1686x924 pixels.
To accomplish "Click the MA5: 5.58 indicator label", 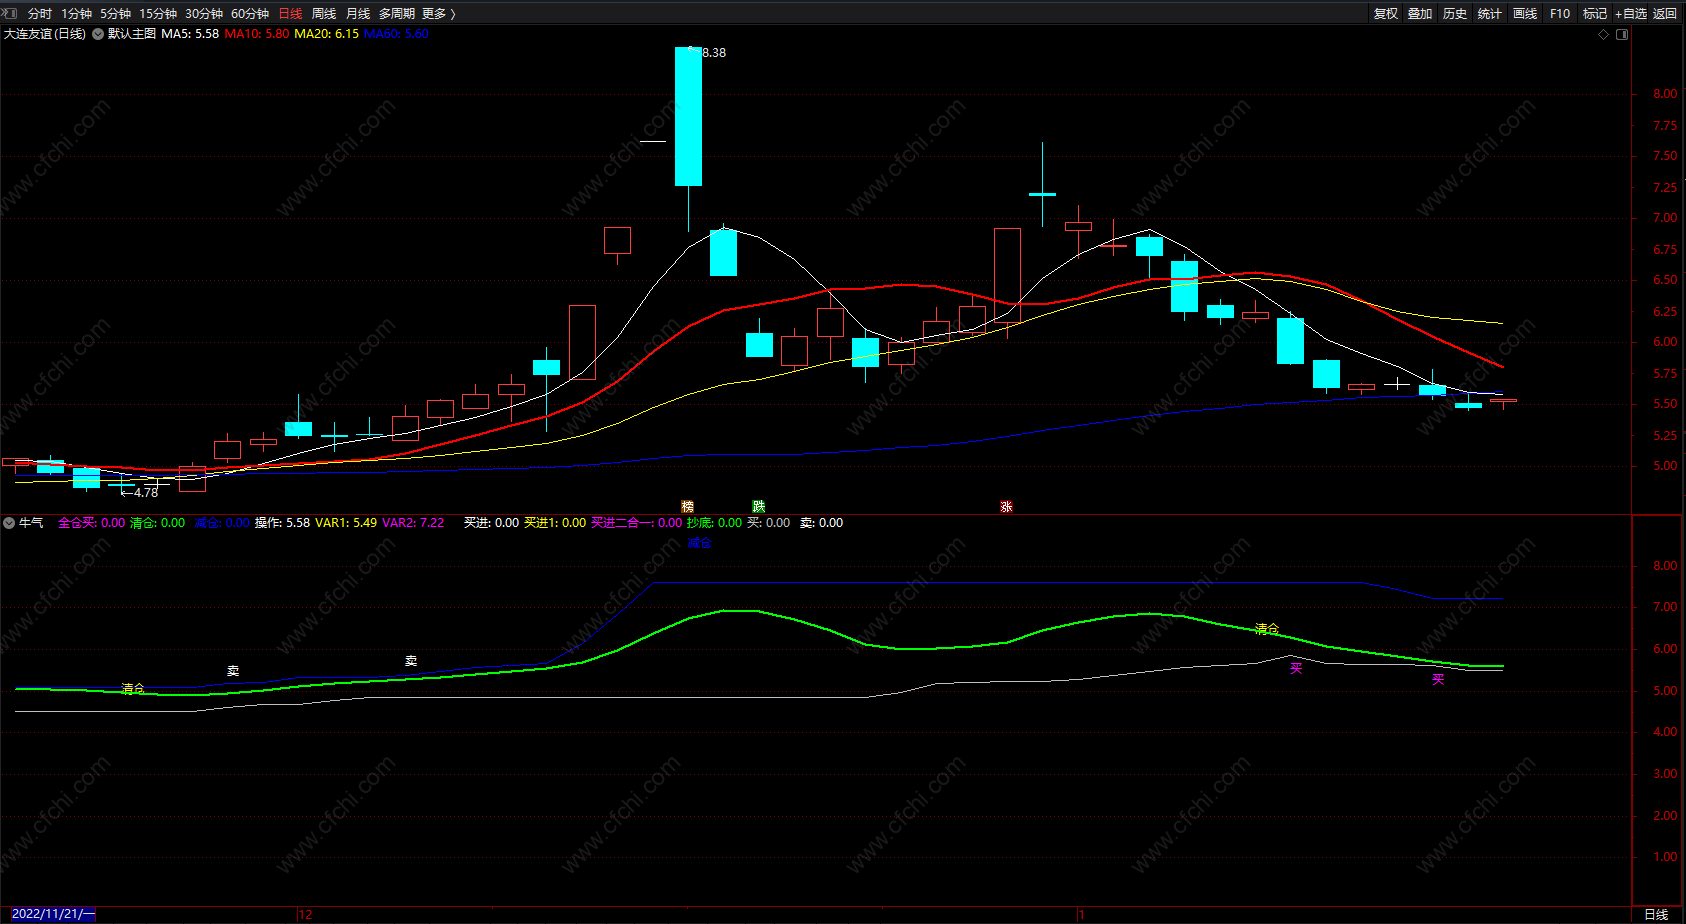I will (x=190, y=34).
